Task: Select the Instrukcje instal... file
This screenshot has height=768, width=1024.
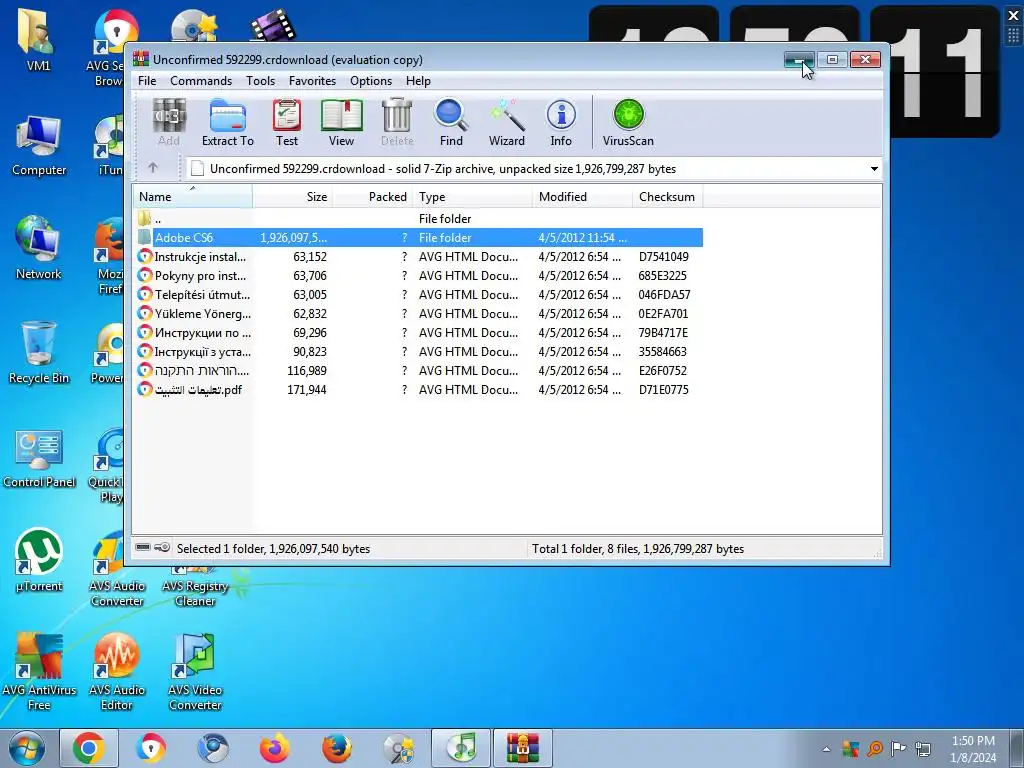Action: [418, 257]
